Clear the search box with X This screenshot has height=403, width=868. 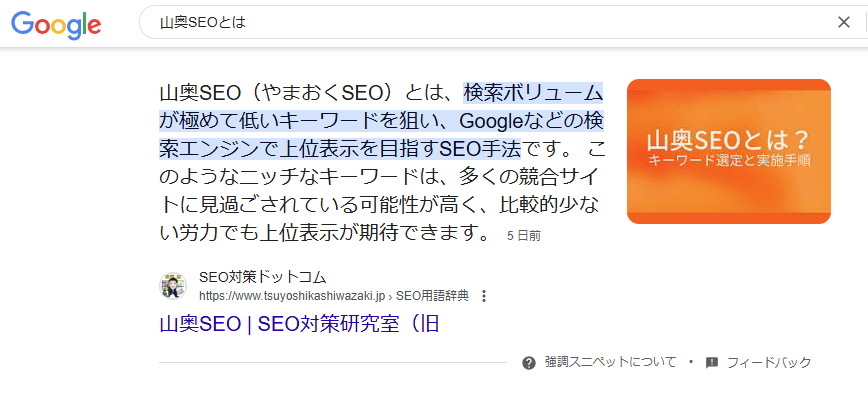tap(844, 23)
